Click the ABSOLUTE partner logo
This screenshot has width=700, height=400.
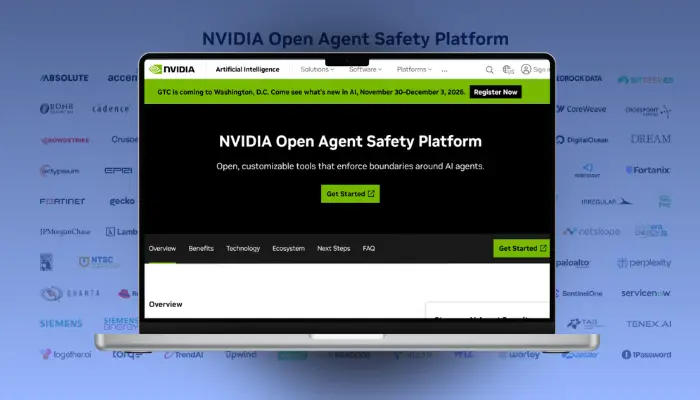click(64, 78)
